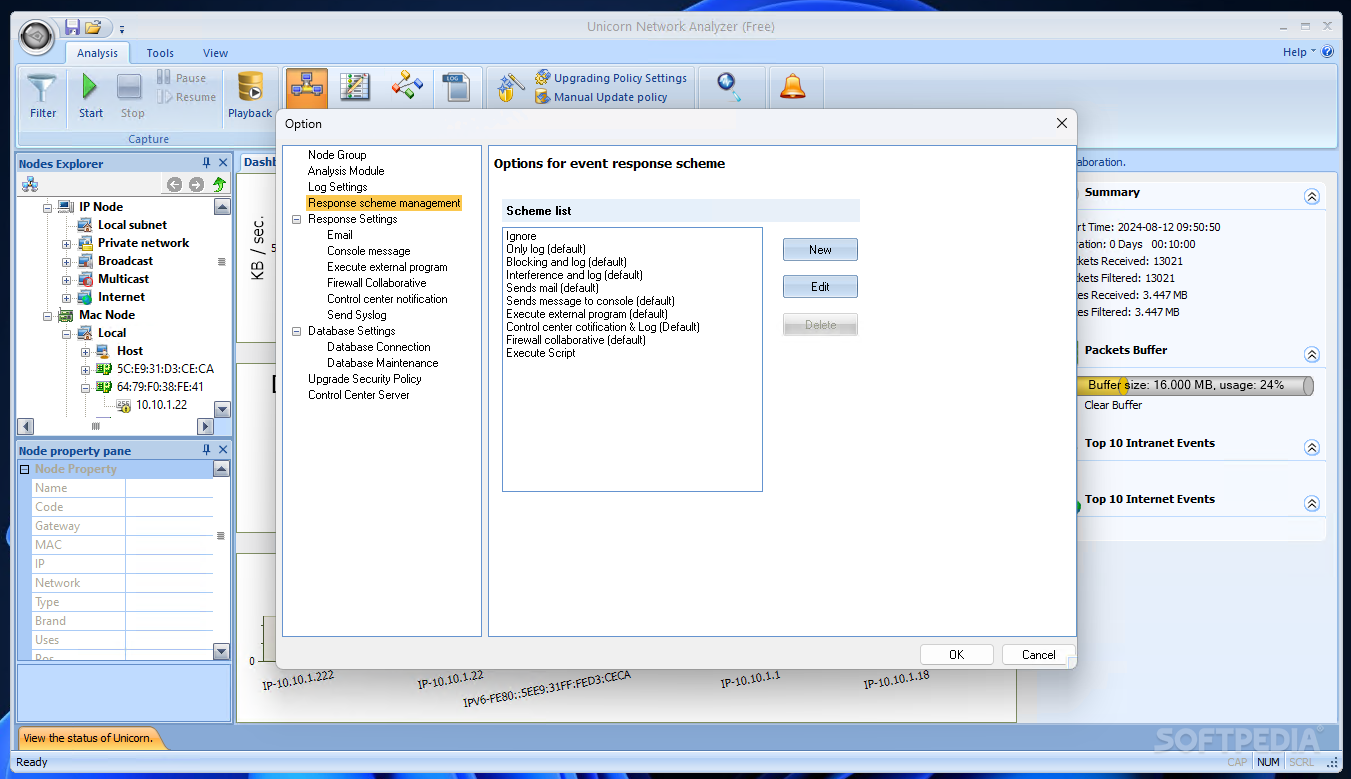Collapse Response Settings in Option tree

[x=297, y=219]
